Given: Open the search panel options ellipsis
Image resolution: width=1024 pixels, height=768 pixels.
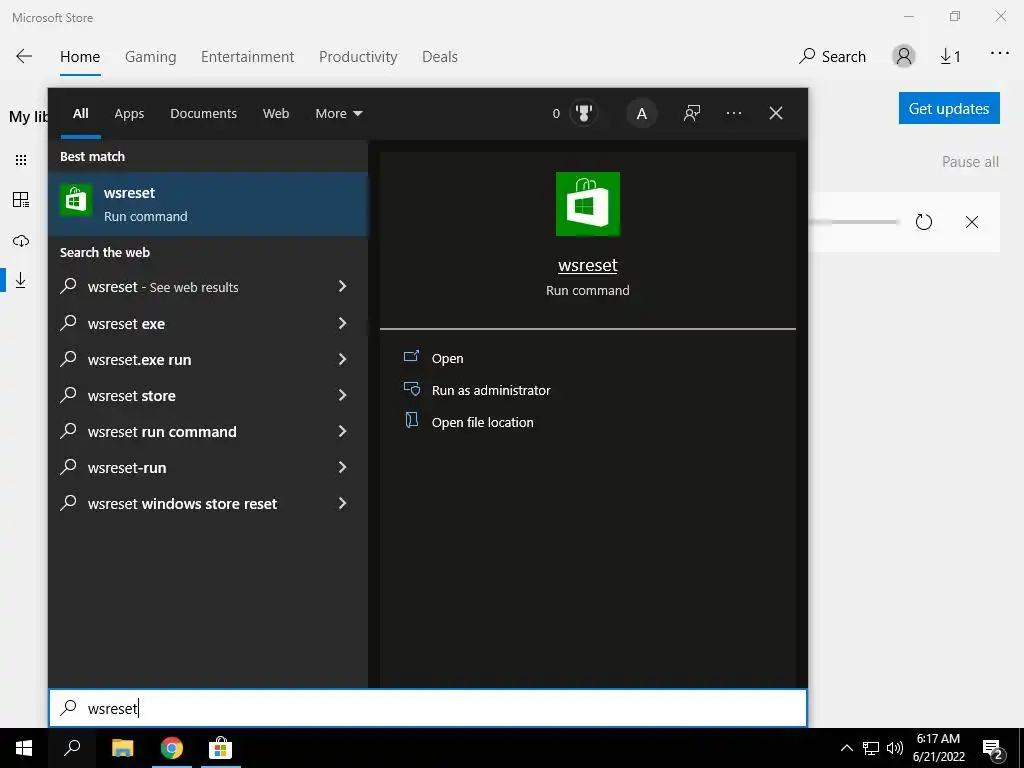Looking at the screenshot, I should (x=733, y=113).
